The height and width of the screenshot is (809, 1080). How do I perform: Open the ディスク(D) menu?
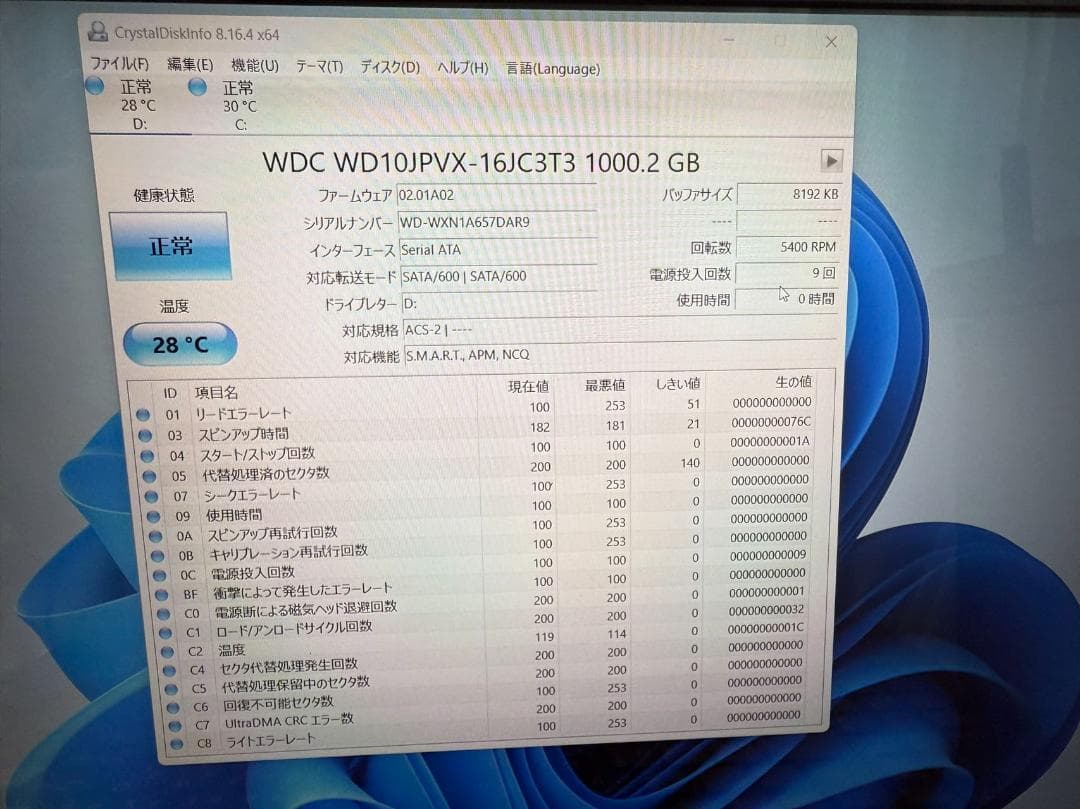click(387, 68)
